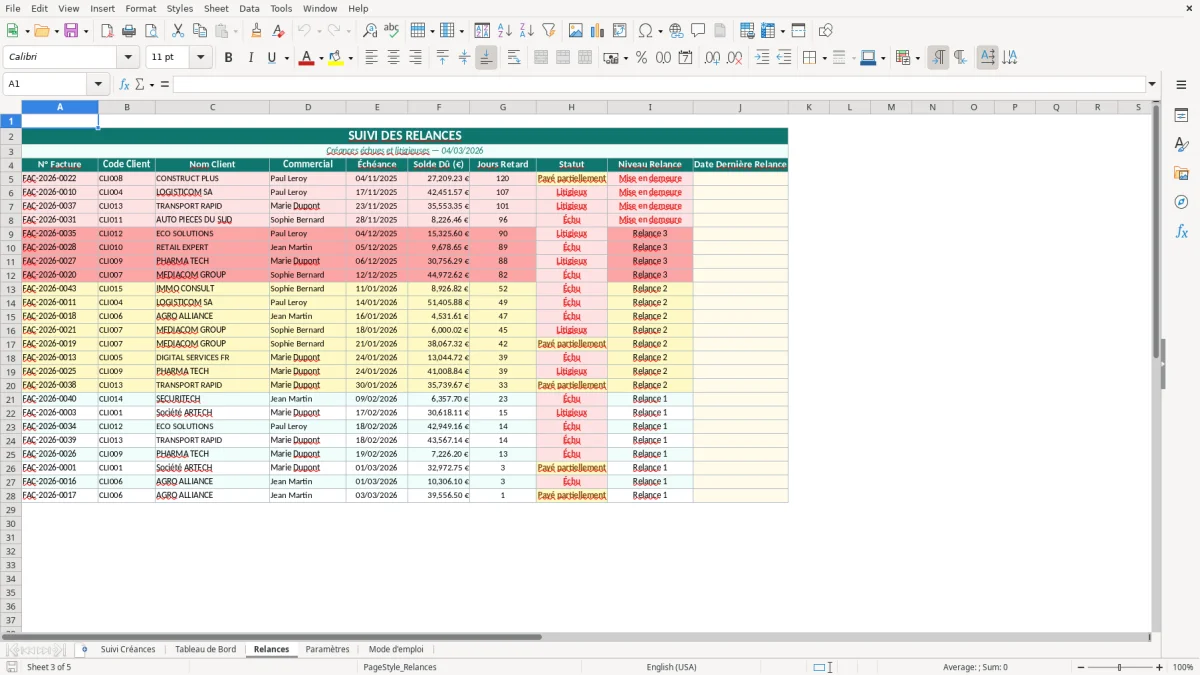Click the Save document icon
The width and height of the screenshot is (1200, 675).
[71, 31]
